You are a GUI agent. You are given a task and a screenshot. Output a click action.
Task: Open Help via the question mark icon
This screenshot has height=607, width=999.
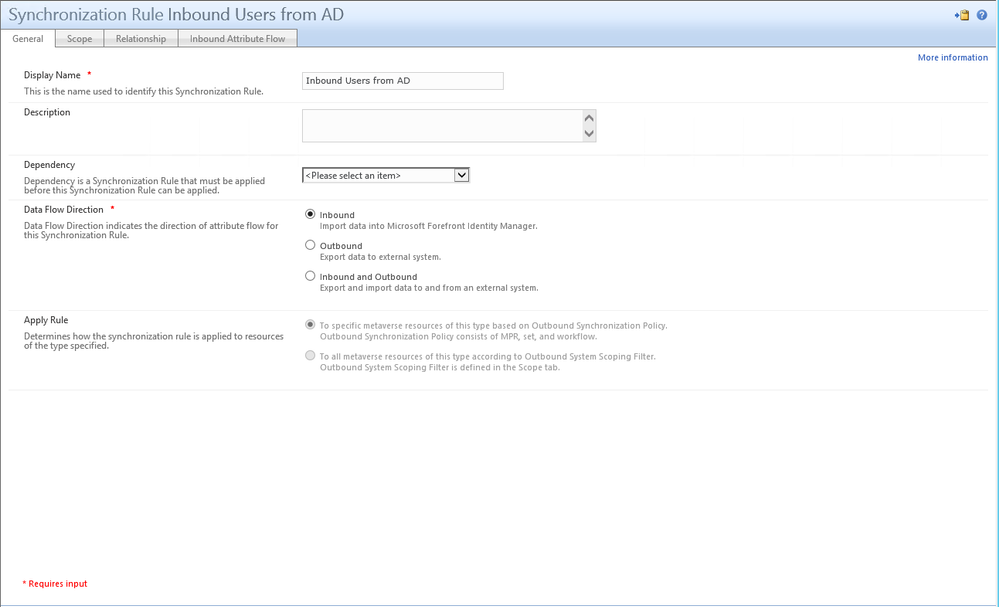[982, 14]
